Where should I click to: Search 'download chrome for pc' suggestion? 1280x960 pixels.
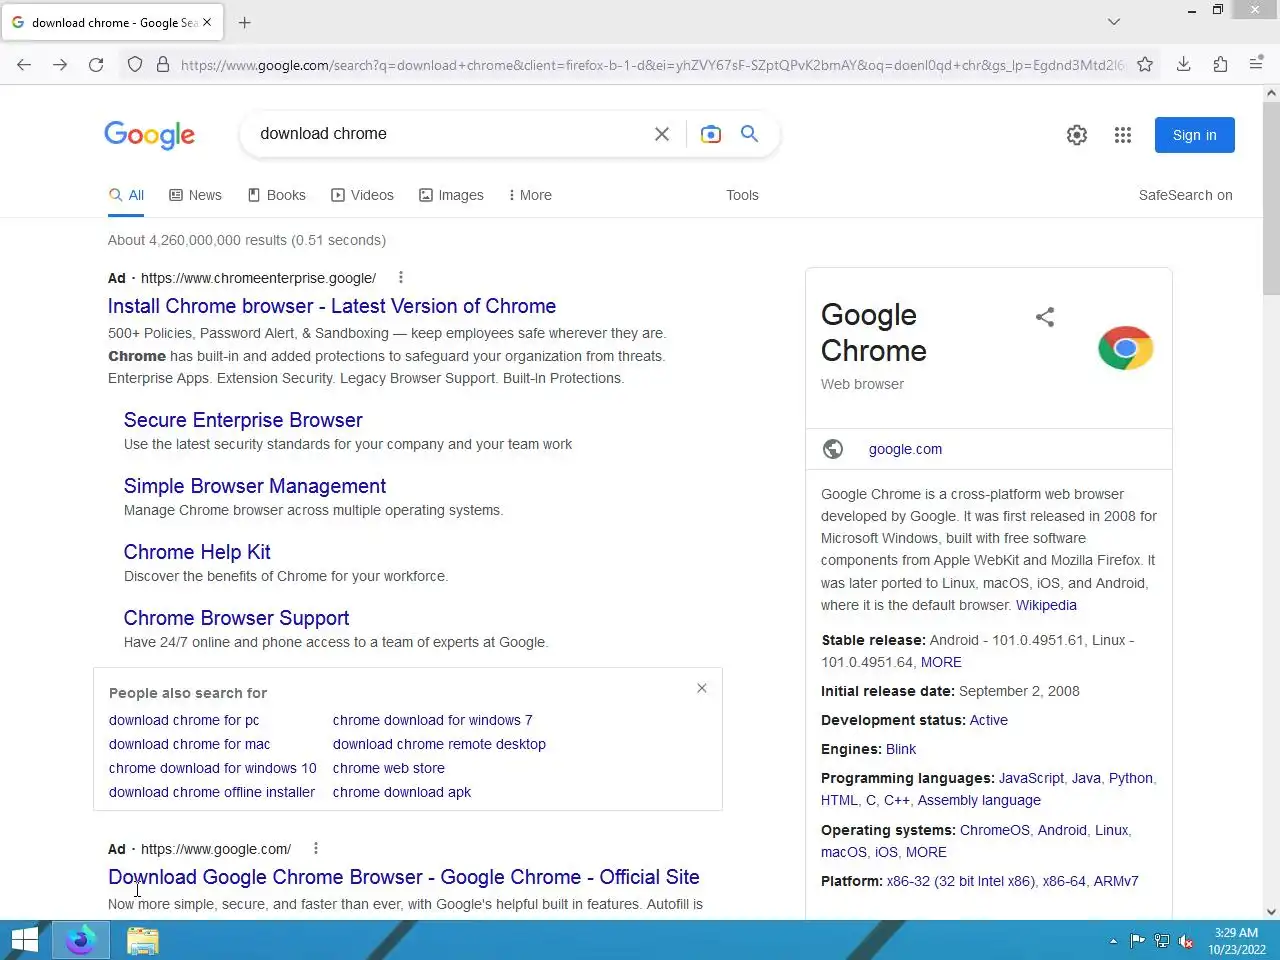[184, 720]
